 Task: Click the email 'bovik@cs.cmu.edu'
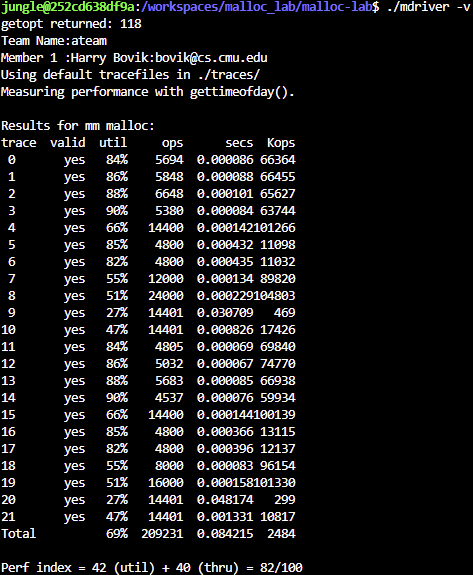click(211, 58)
